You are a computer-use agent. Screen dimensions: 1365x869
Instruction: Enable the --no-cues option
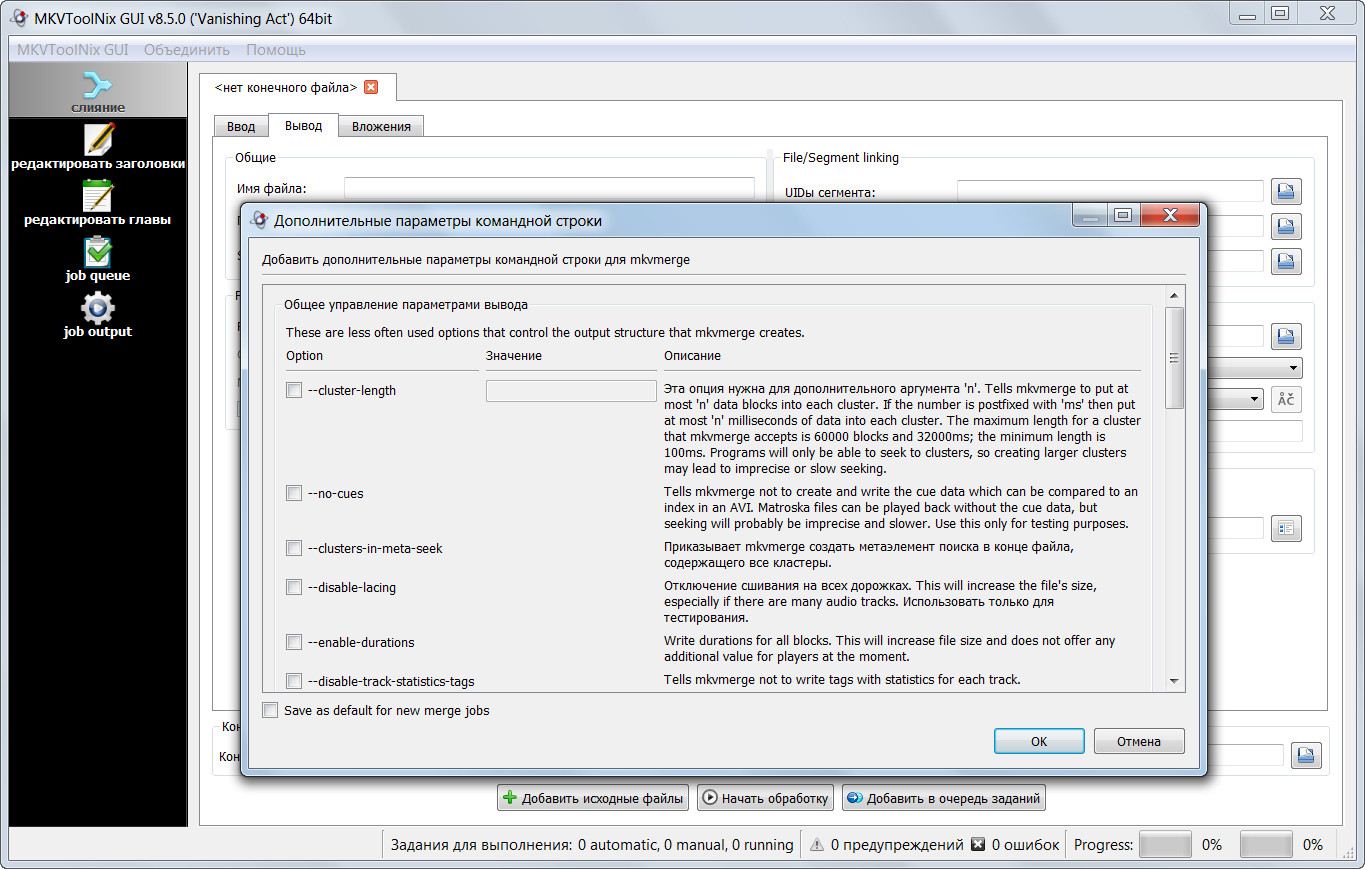[x=294, y=493]
